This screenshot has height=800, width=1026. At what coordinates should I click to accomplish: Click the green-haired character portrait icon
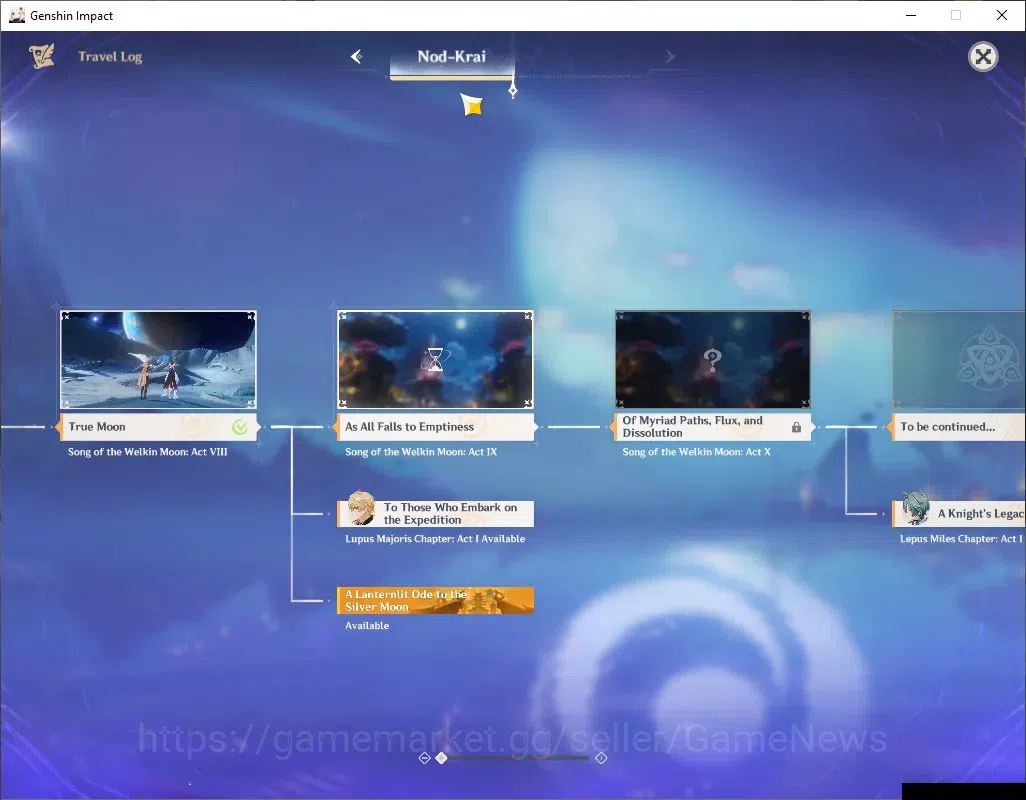click(915, 508)
